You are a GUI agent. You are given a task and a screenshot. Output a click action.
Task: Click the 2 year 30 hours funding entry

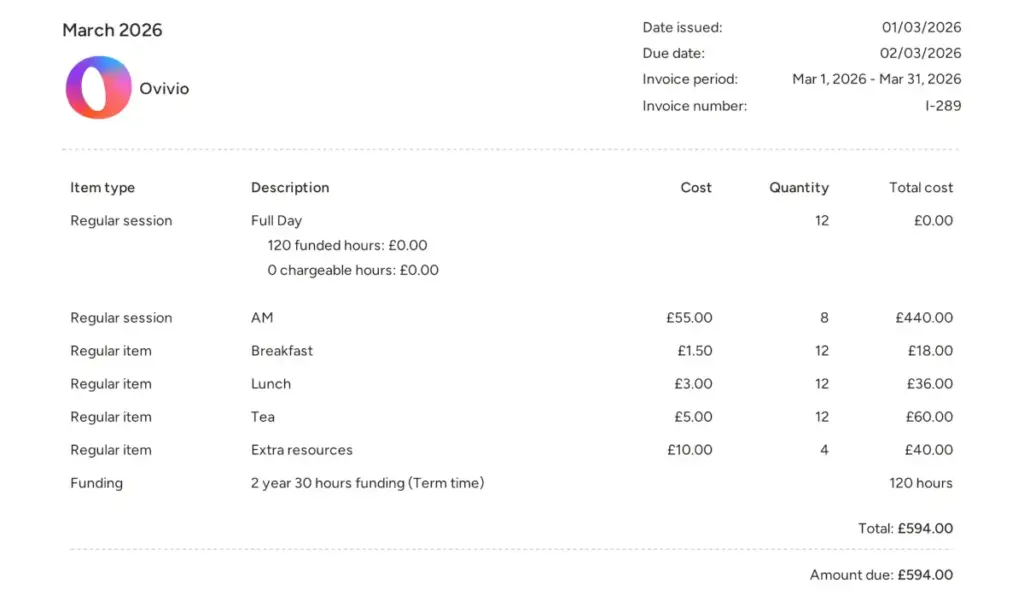(367, 483)
